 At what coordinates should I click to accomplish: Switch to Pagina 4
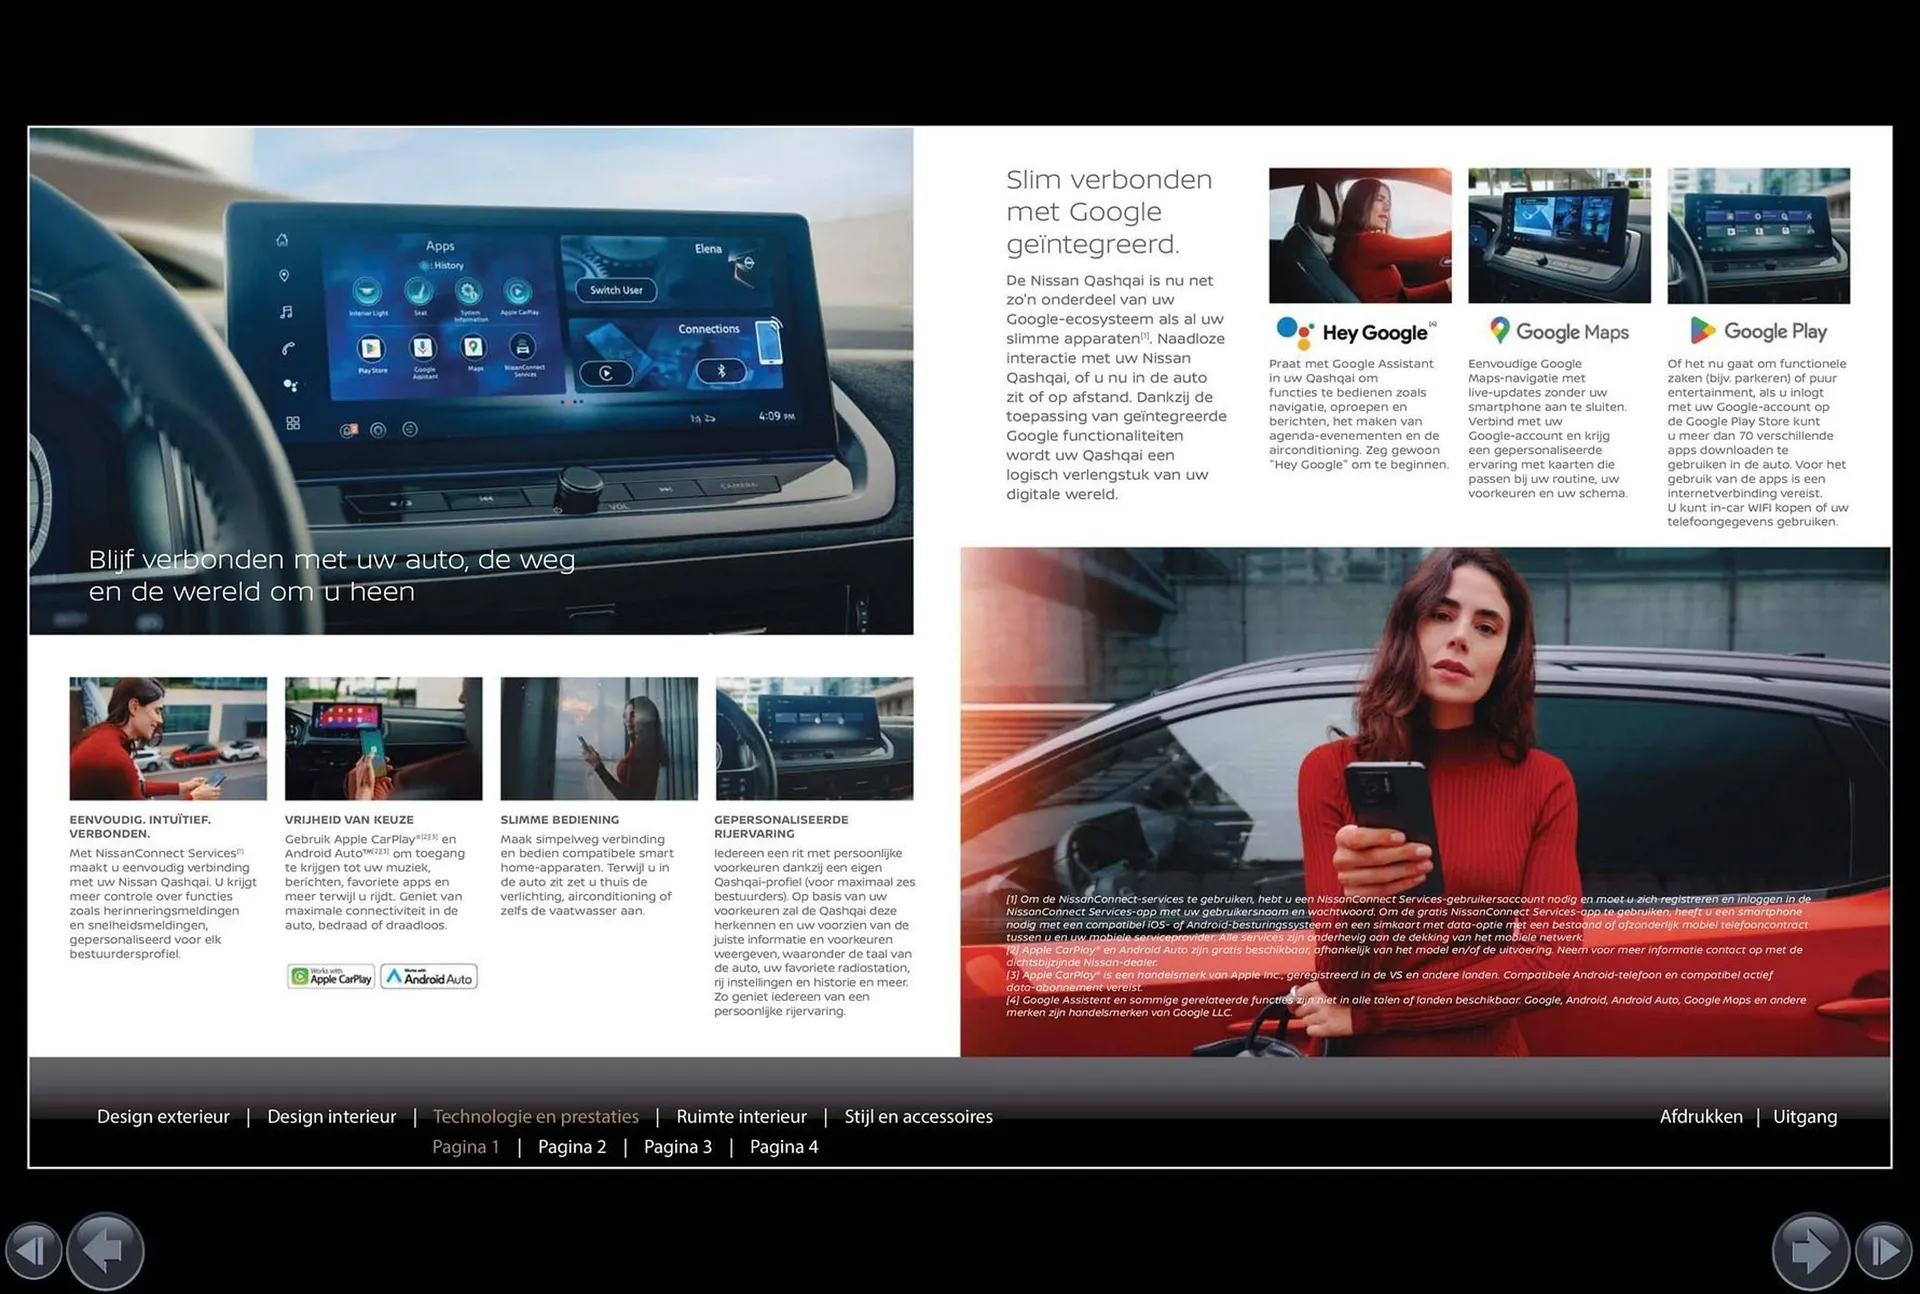784,1147
